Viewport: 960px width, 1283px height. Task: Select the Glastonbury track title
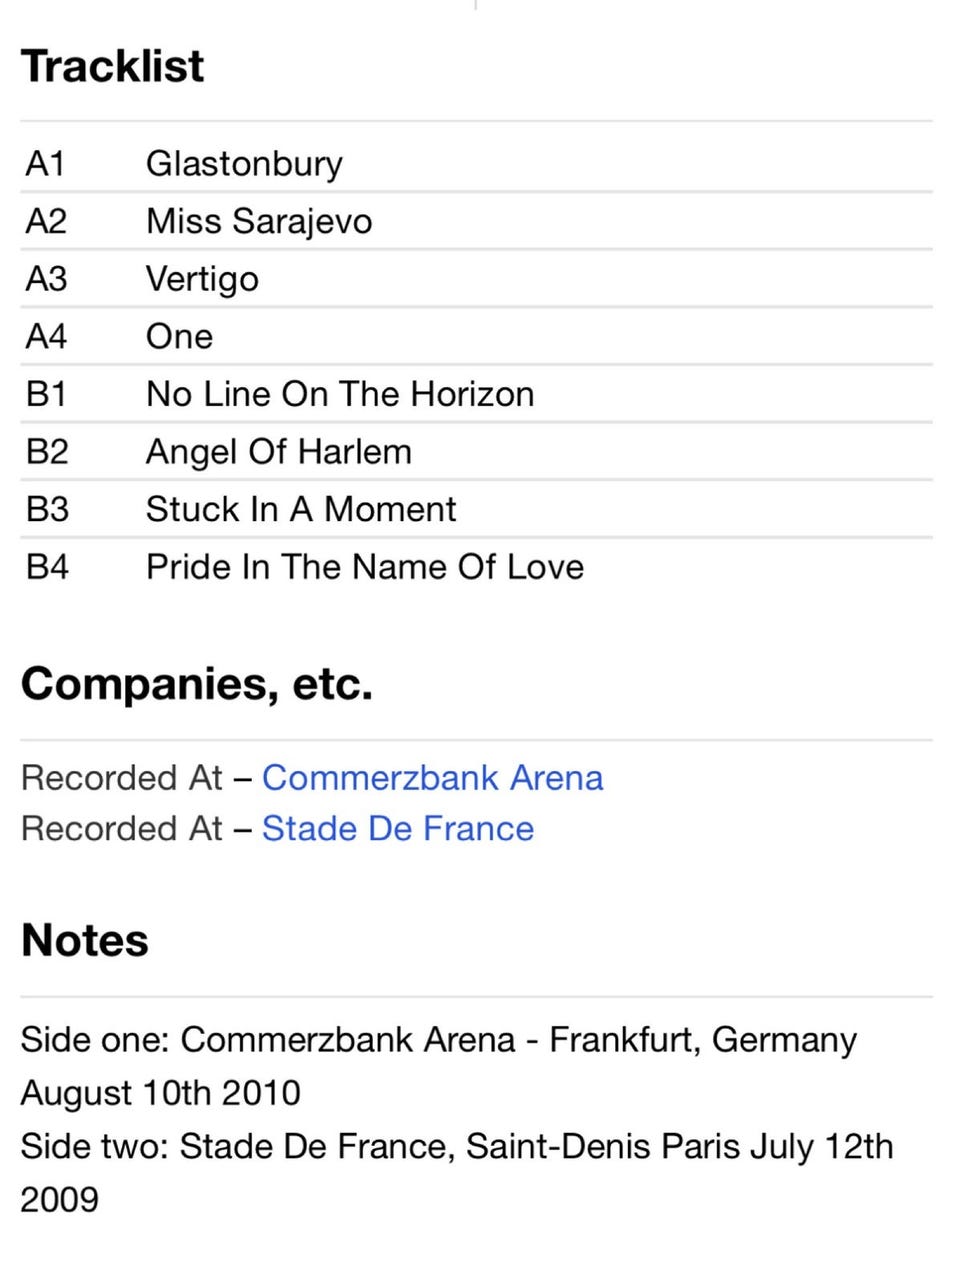[x=244, y=164]
